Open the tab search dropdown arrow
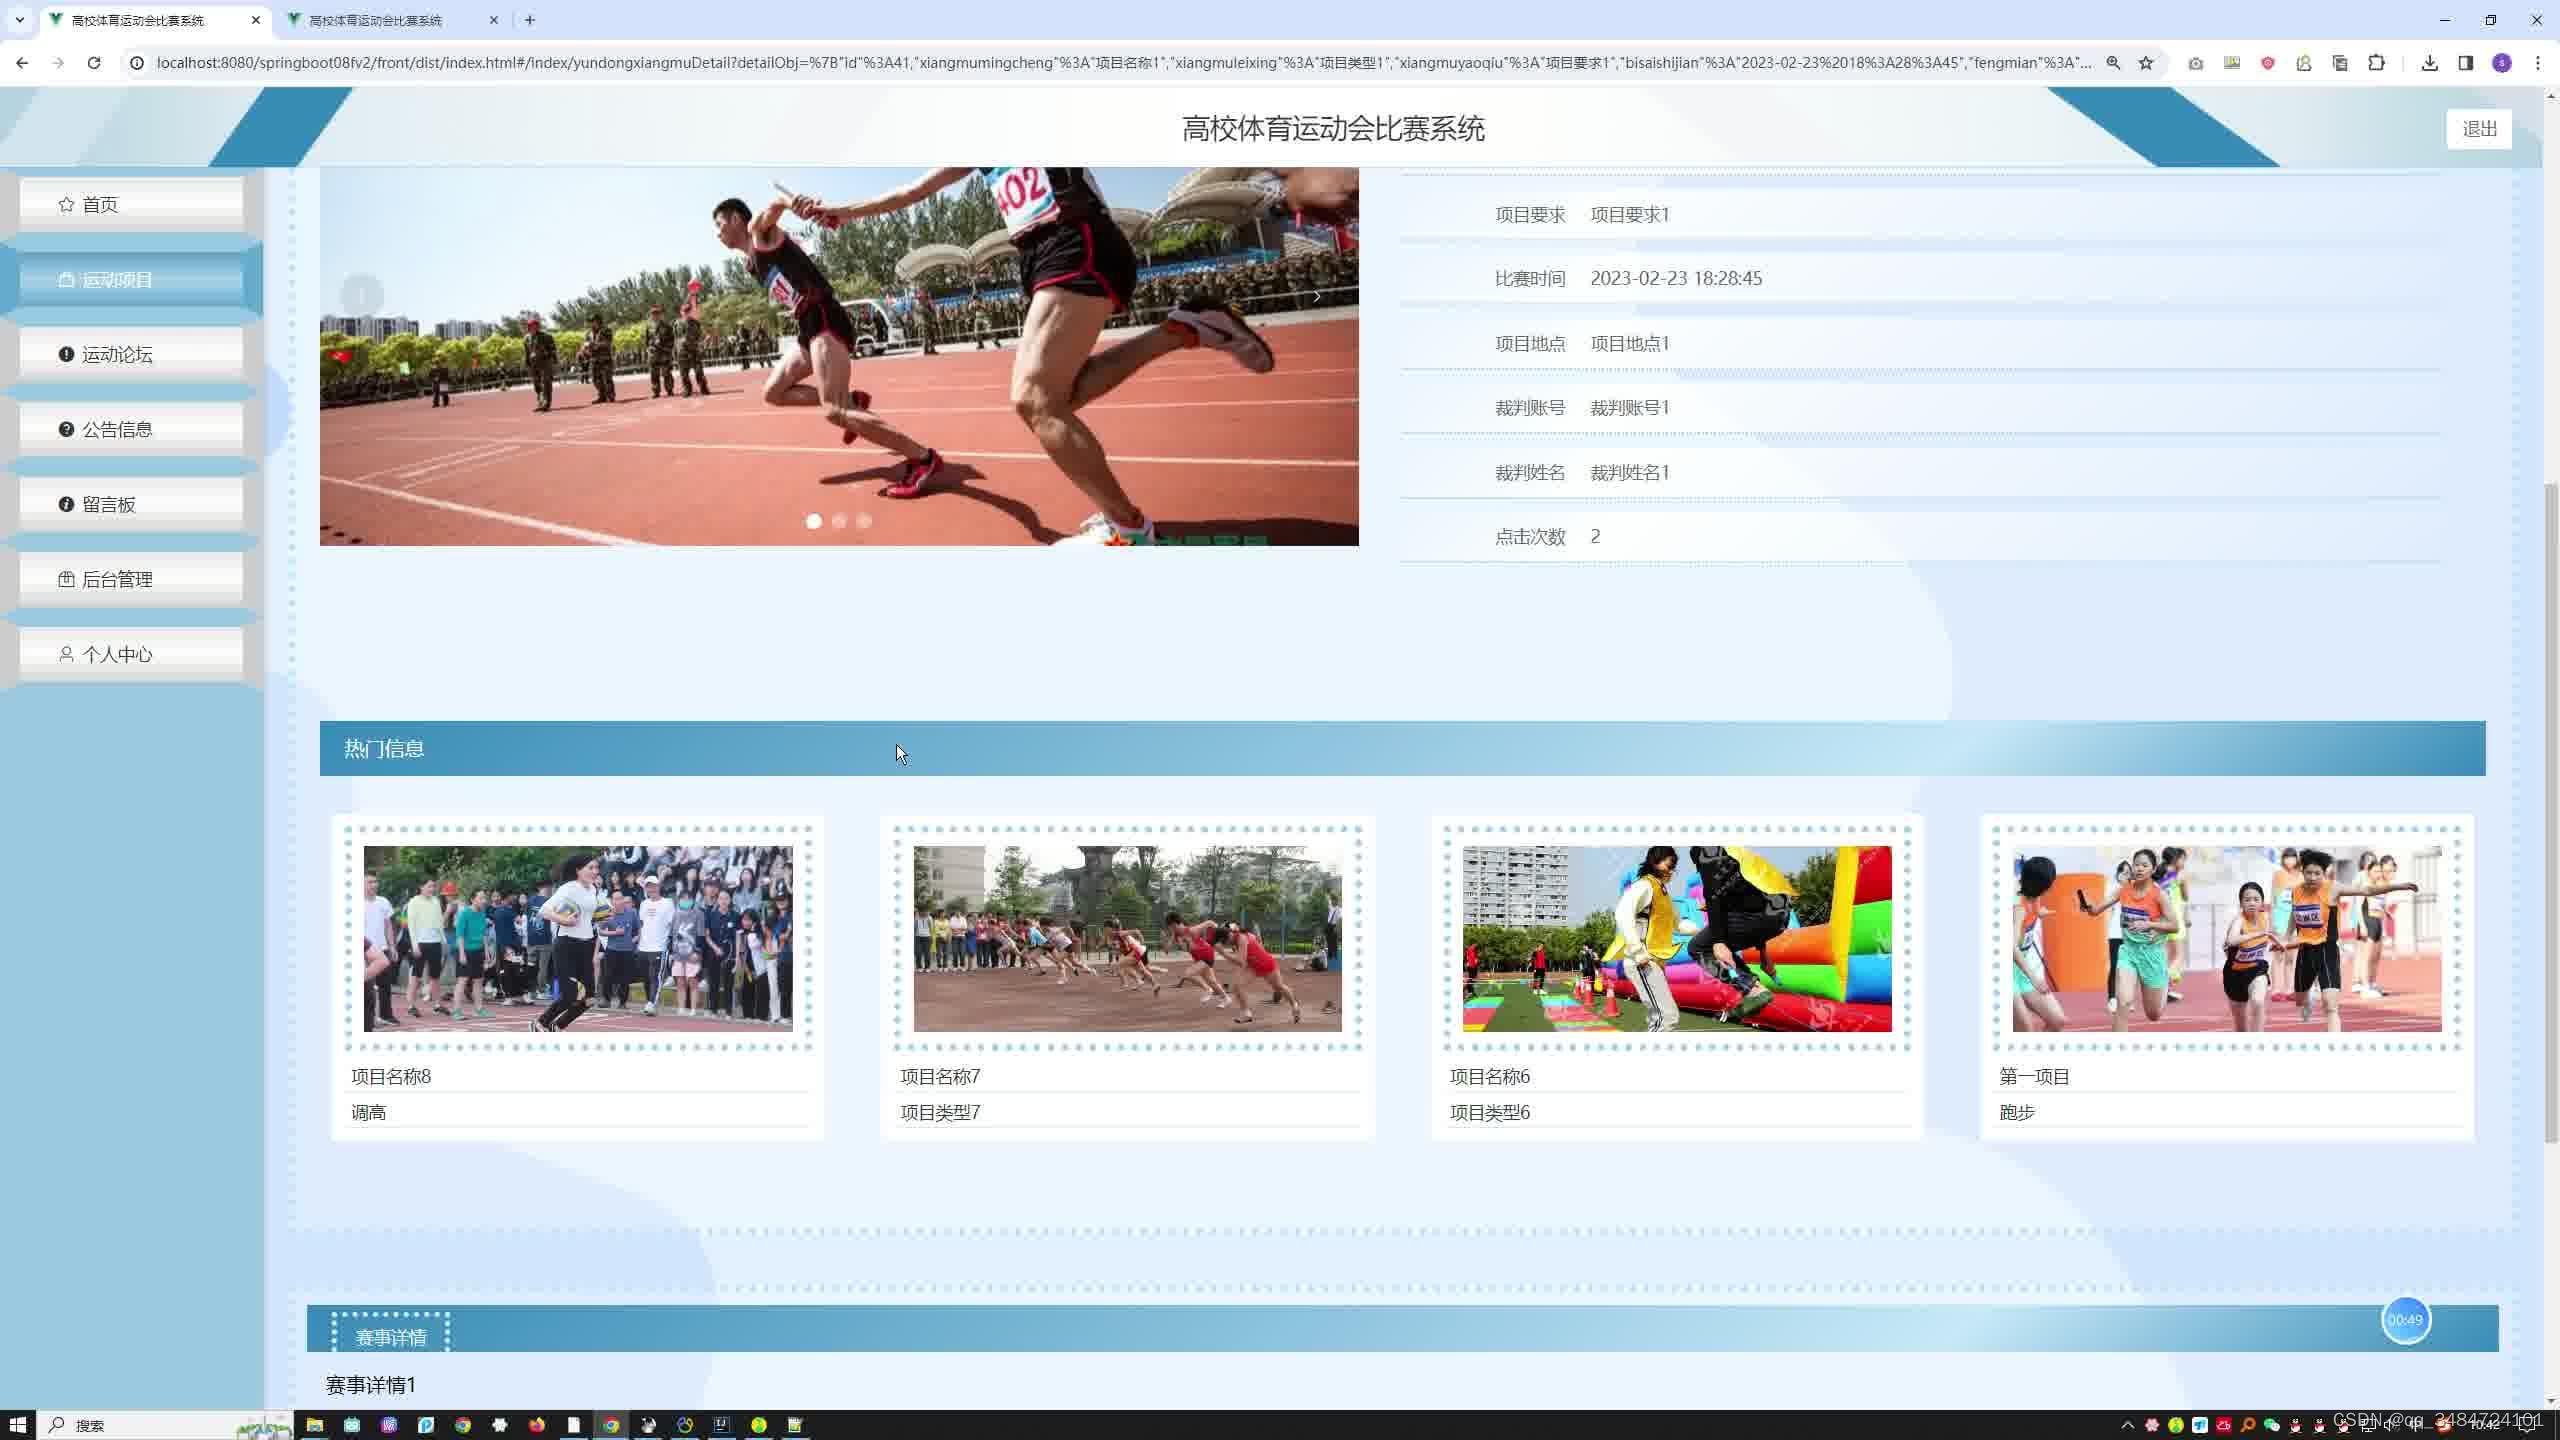 [x=19, y=20]
